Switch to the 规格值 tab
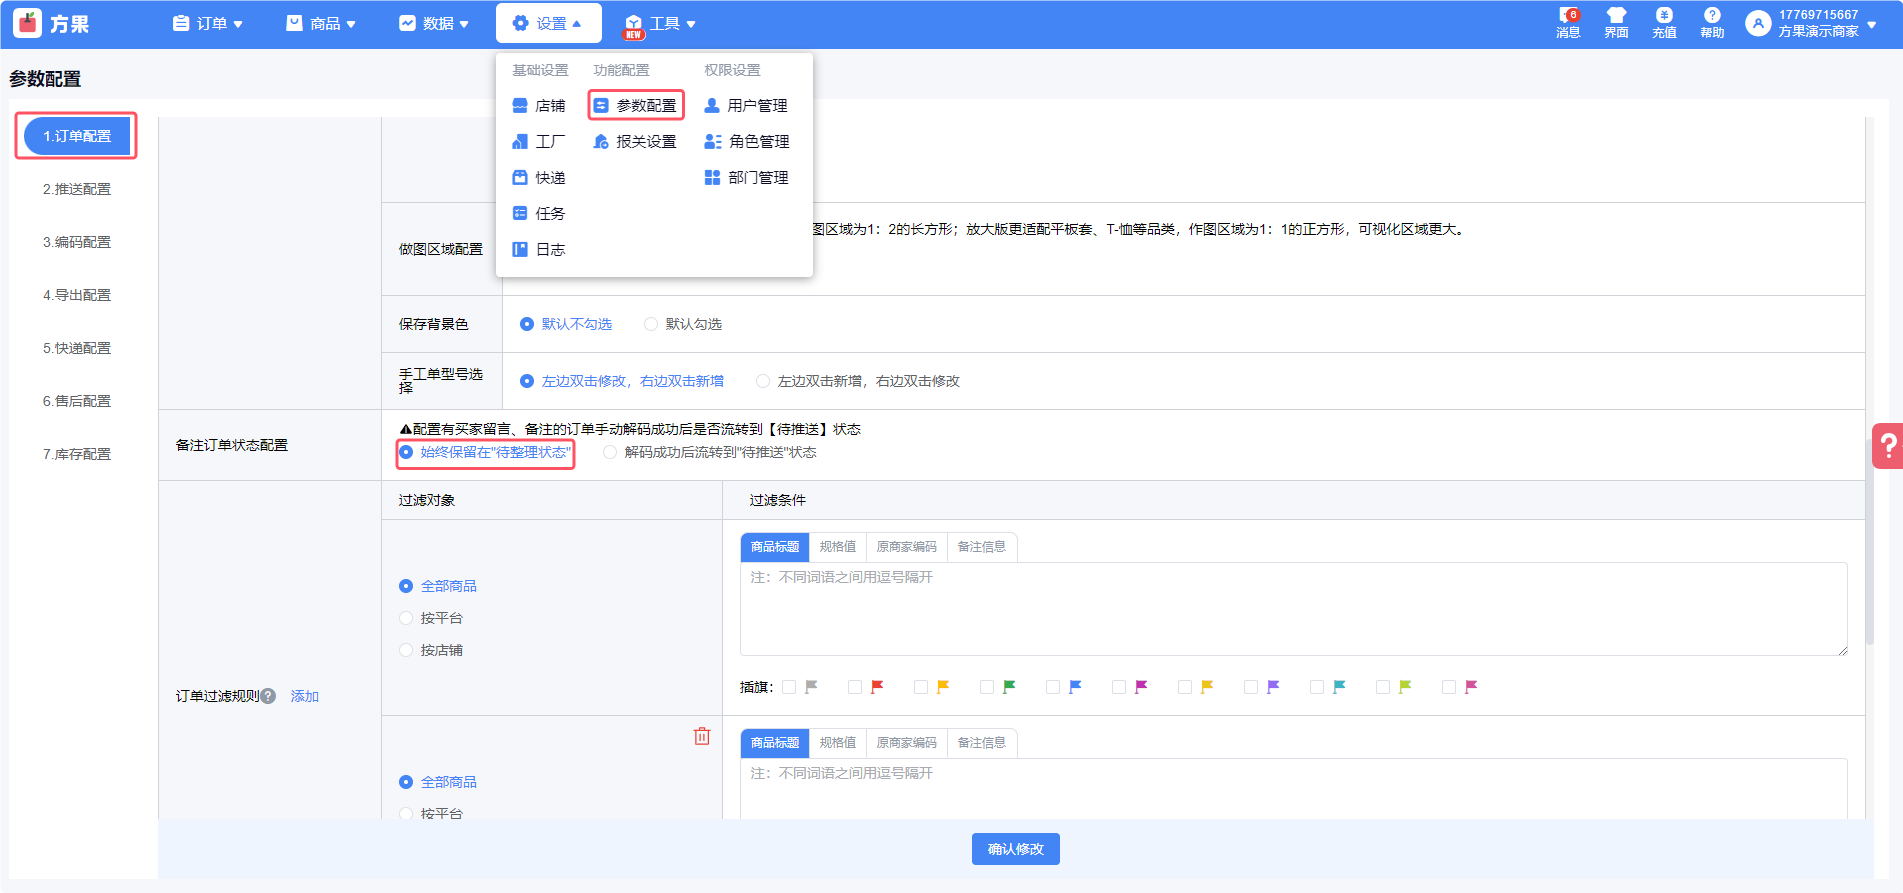This screenshot has height=893, width=1903. point(837,547)
